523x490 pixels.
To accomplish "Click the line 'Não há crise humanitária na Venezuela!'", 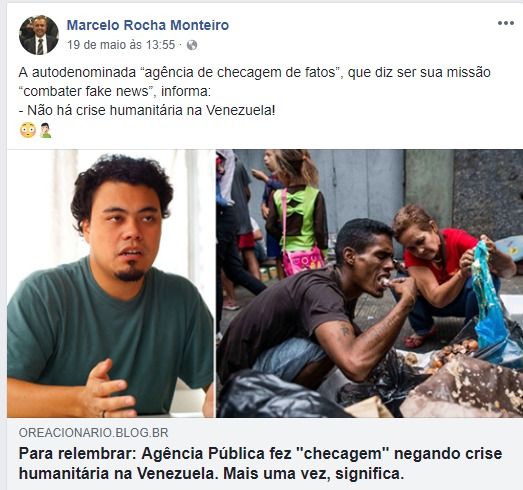I will (x=147, y=110).
